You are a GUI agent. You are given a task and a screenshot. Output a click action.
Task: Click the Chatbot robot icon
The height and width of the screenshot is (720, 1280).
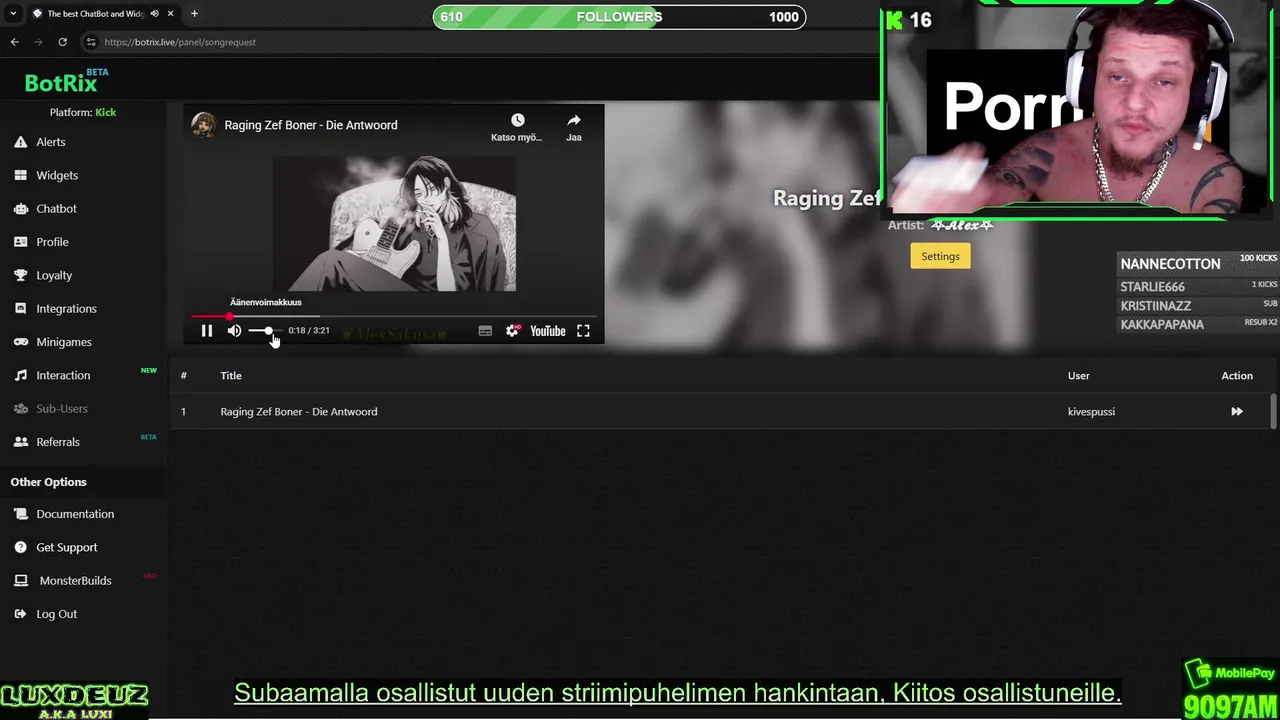coord(21,209)
